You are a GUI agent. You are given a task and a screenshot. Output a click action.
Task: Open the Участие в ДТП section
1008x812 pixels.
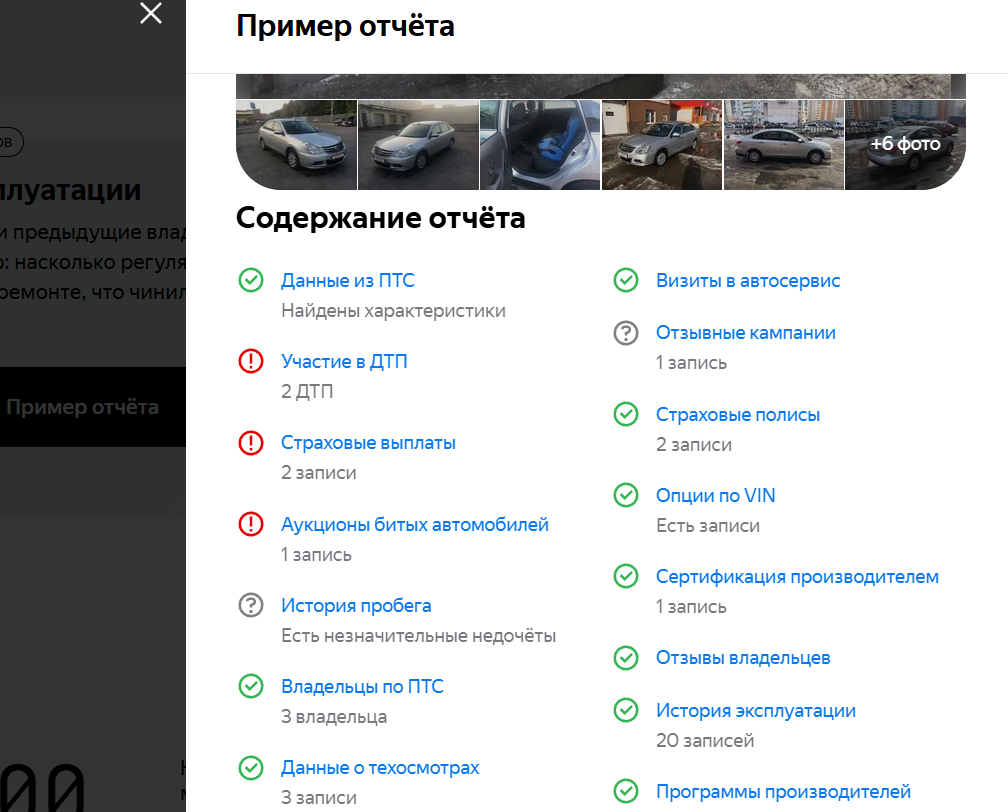tap(344, 361)
